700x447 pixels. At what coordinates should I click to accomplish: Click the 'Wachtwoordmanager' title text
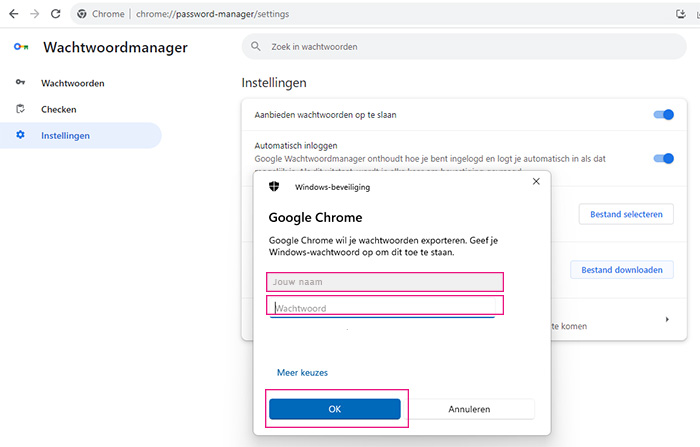click(115, 47)
